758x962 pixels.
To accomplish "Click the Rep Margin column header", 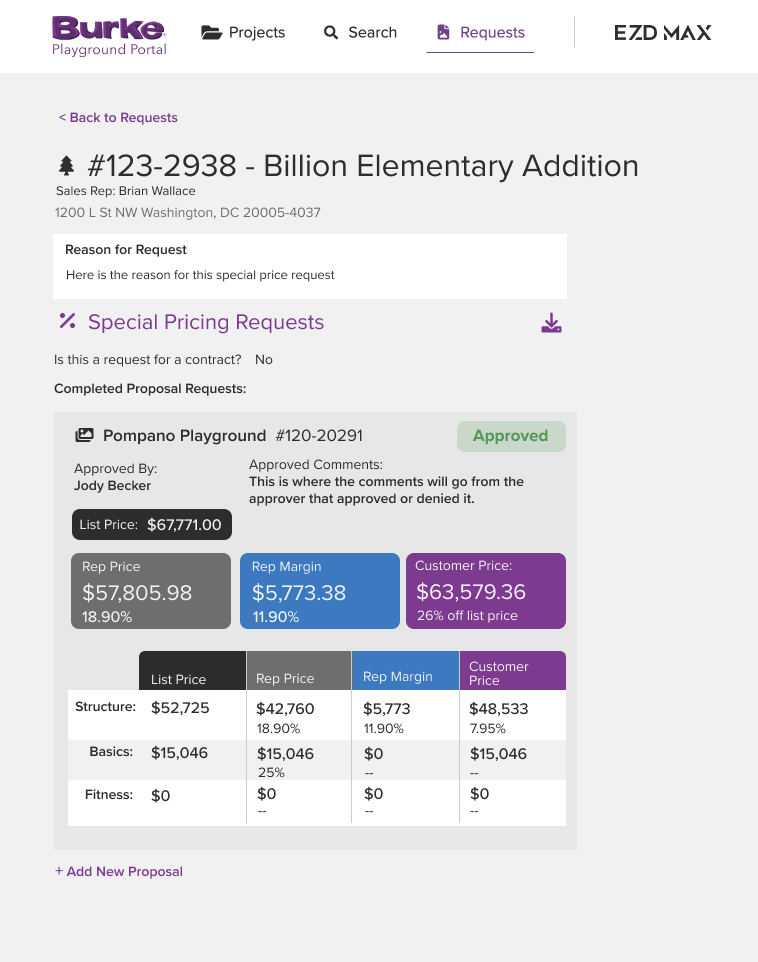I will pyautogui.click(x=405, y=671).
